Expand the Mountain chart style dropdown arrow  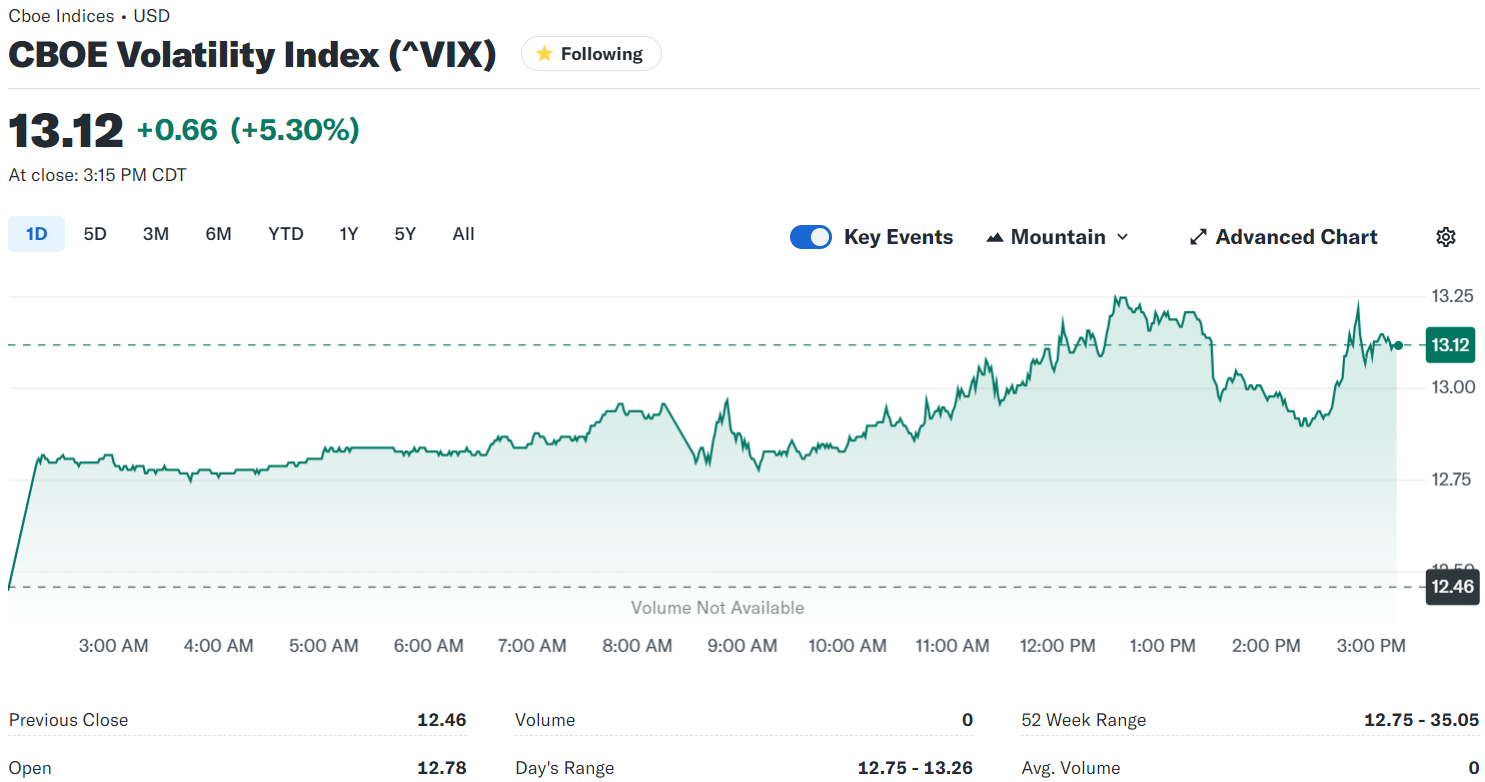point(1122,237)
